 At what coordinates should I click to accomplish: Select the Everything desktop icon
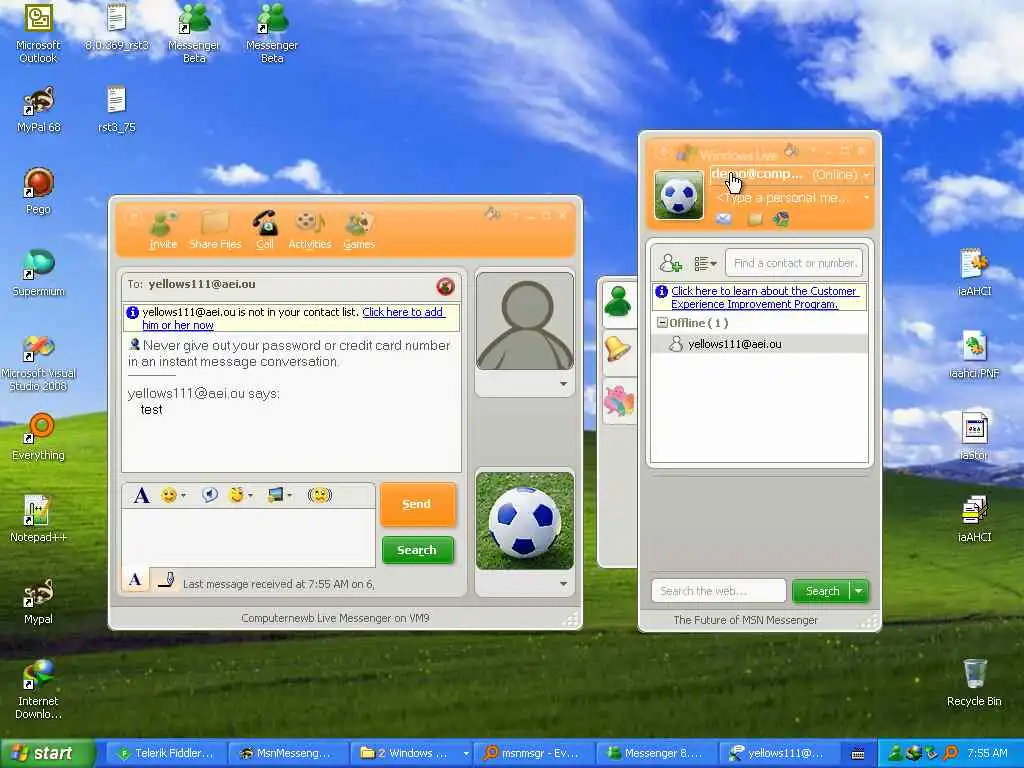tap(38, 436)
